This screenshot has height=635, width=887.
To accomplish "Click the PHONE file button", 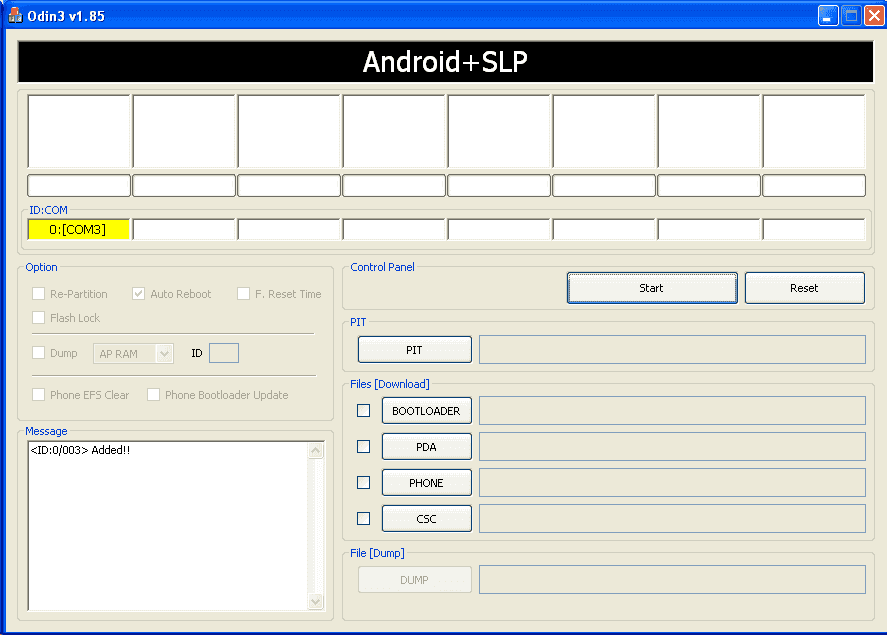I will [427, 482].
